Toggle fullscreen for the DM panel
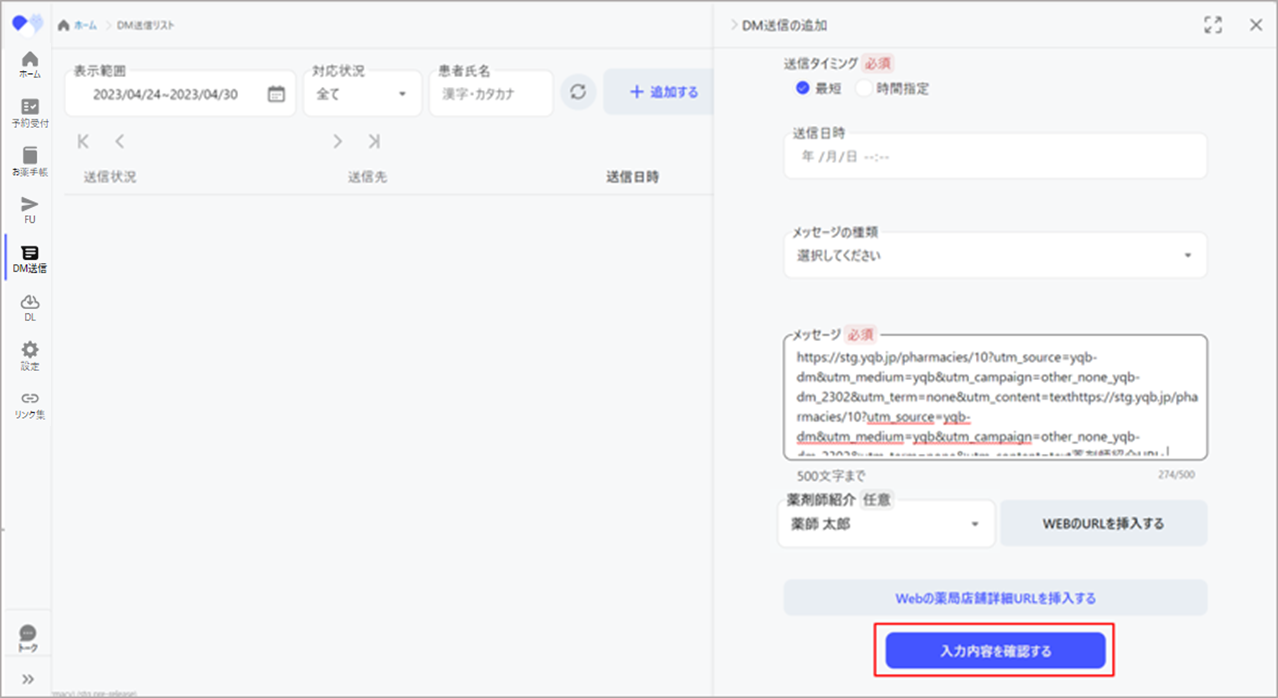 point(1213,25)
